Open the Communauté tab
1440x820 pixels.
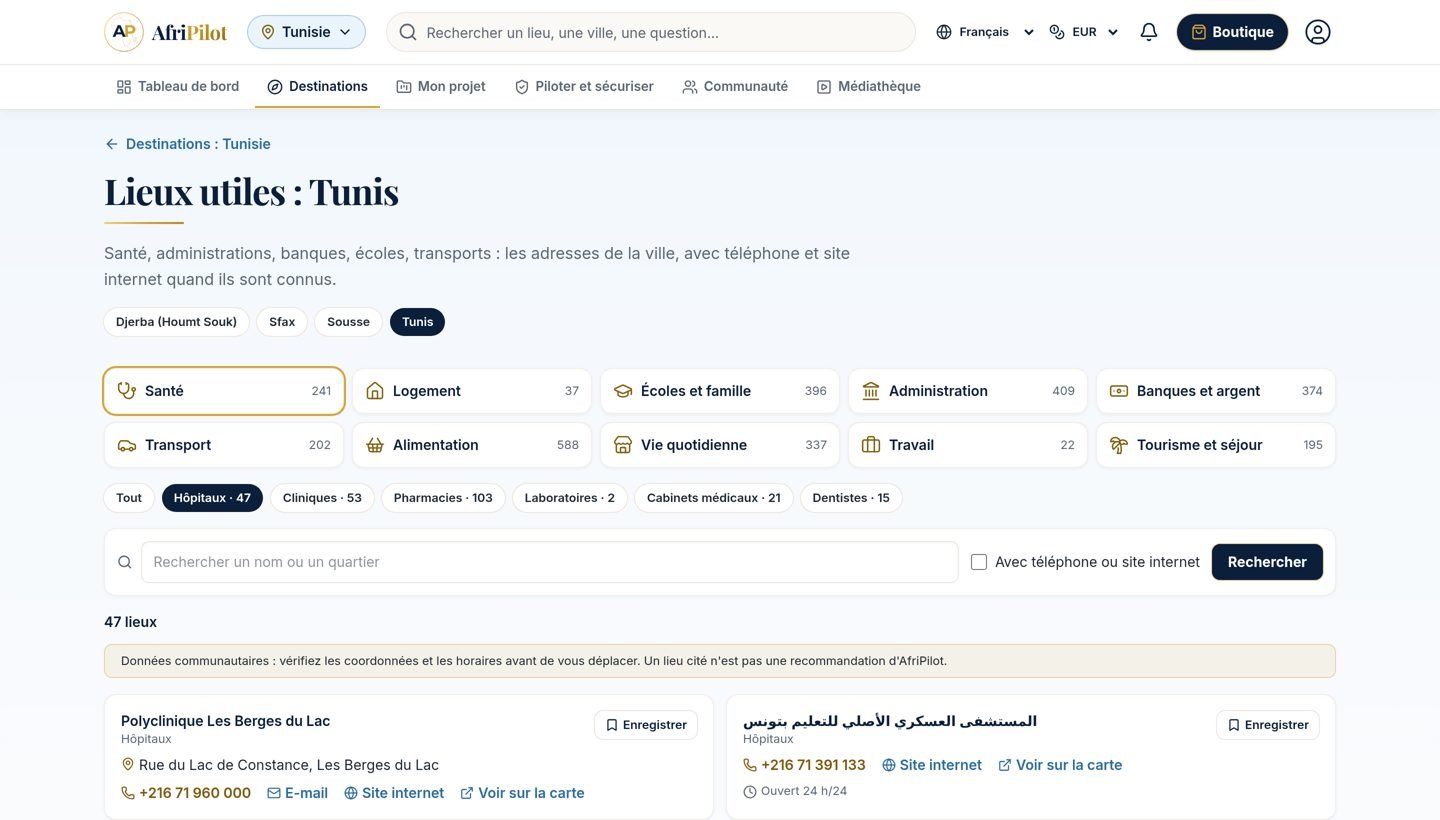pyautogui.click(x=735, y=87)
